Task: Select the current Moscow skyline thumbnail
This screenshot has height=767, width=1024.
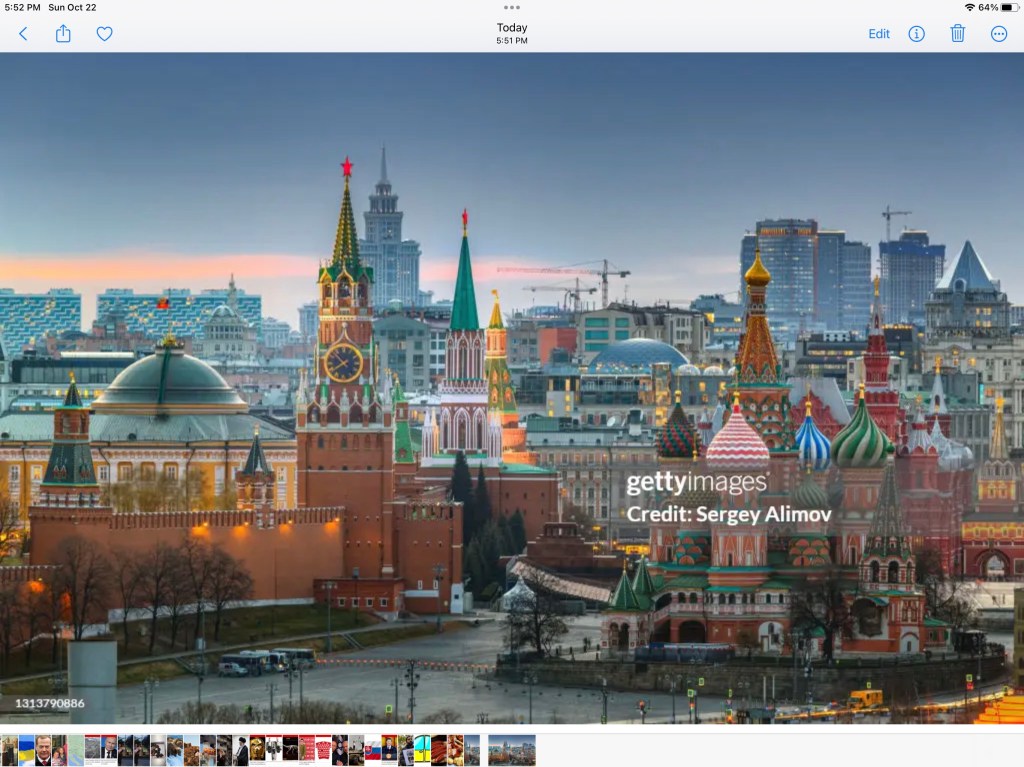Action: 511,750
